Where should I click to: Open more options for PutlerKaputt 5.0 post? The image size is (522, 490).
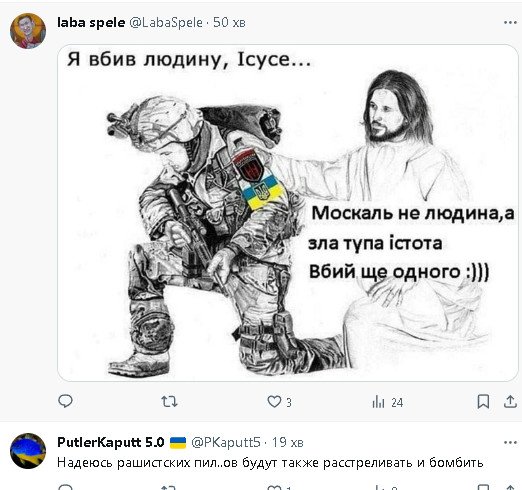coord(510,442)
